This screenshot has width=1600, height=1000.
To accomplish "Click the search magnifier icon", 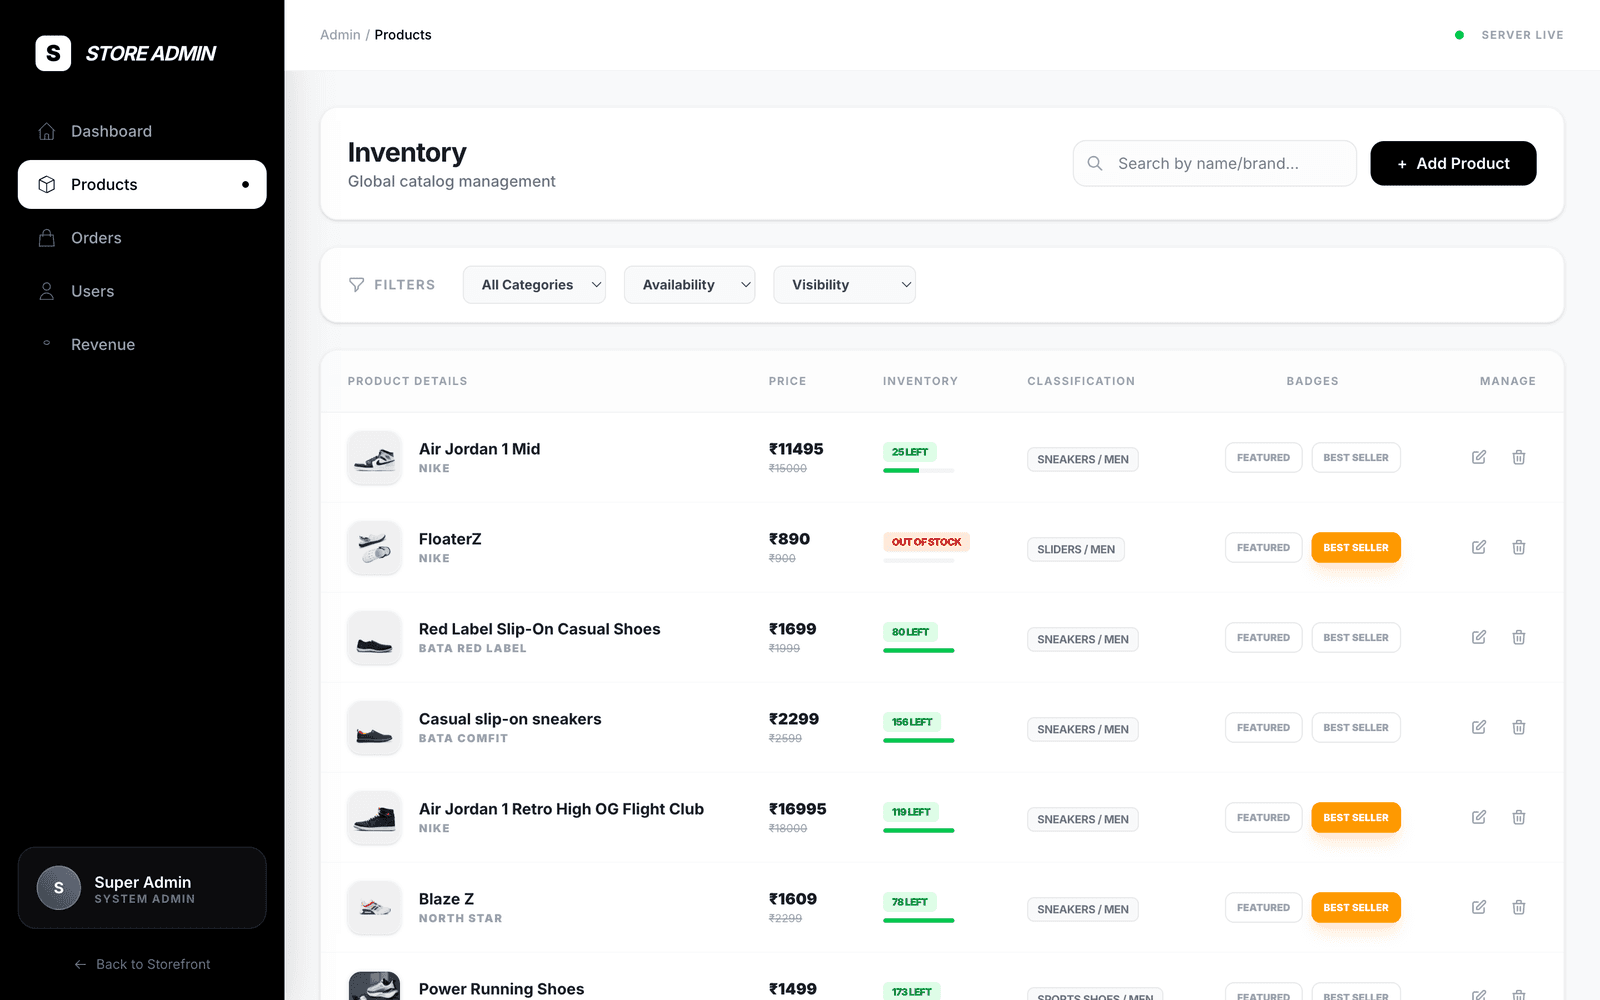I will click(1095, 163).
